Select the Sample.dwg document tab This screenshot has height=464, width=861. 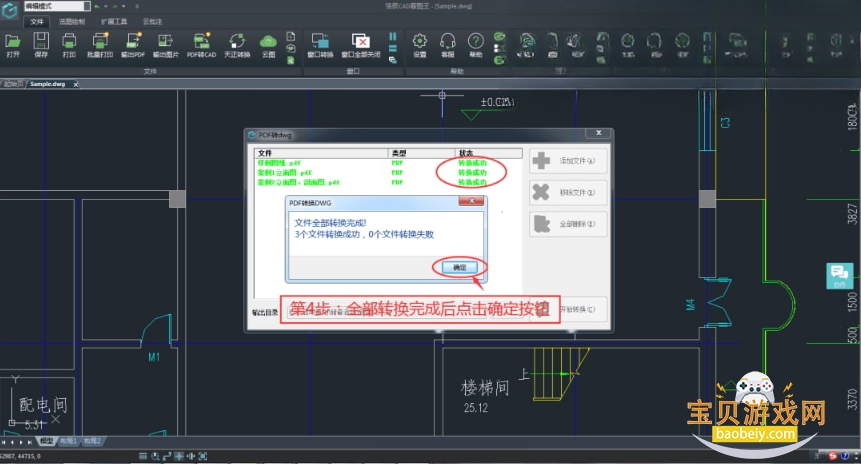pos(48,84)
